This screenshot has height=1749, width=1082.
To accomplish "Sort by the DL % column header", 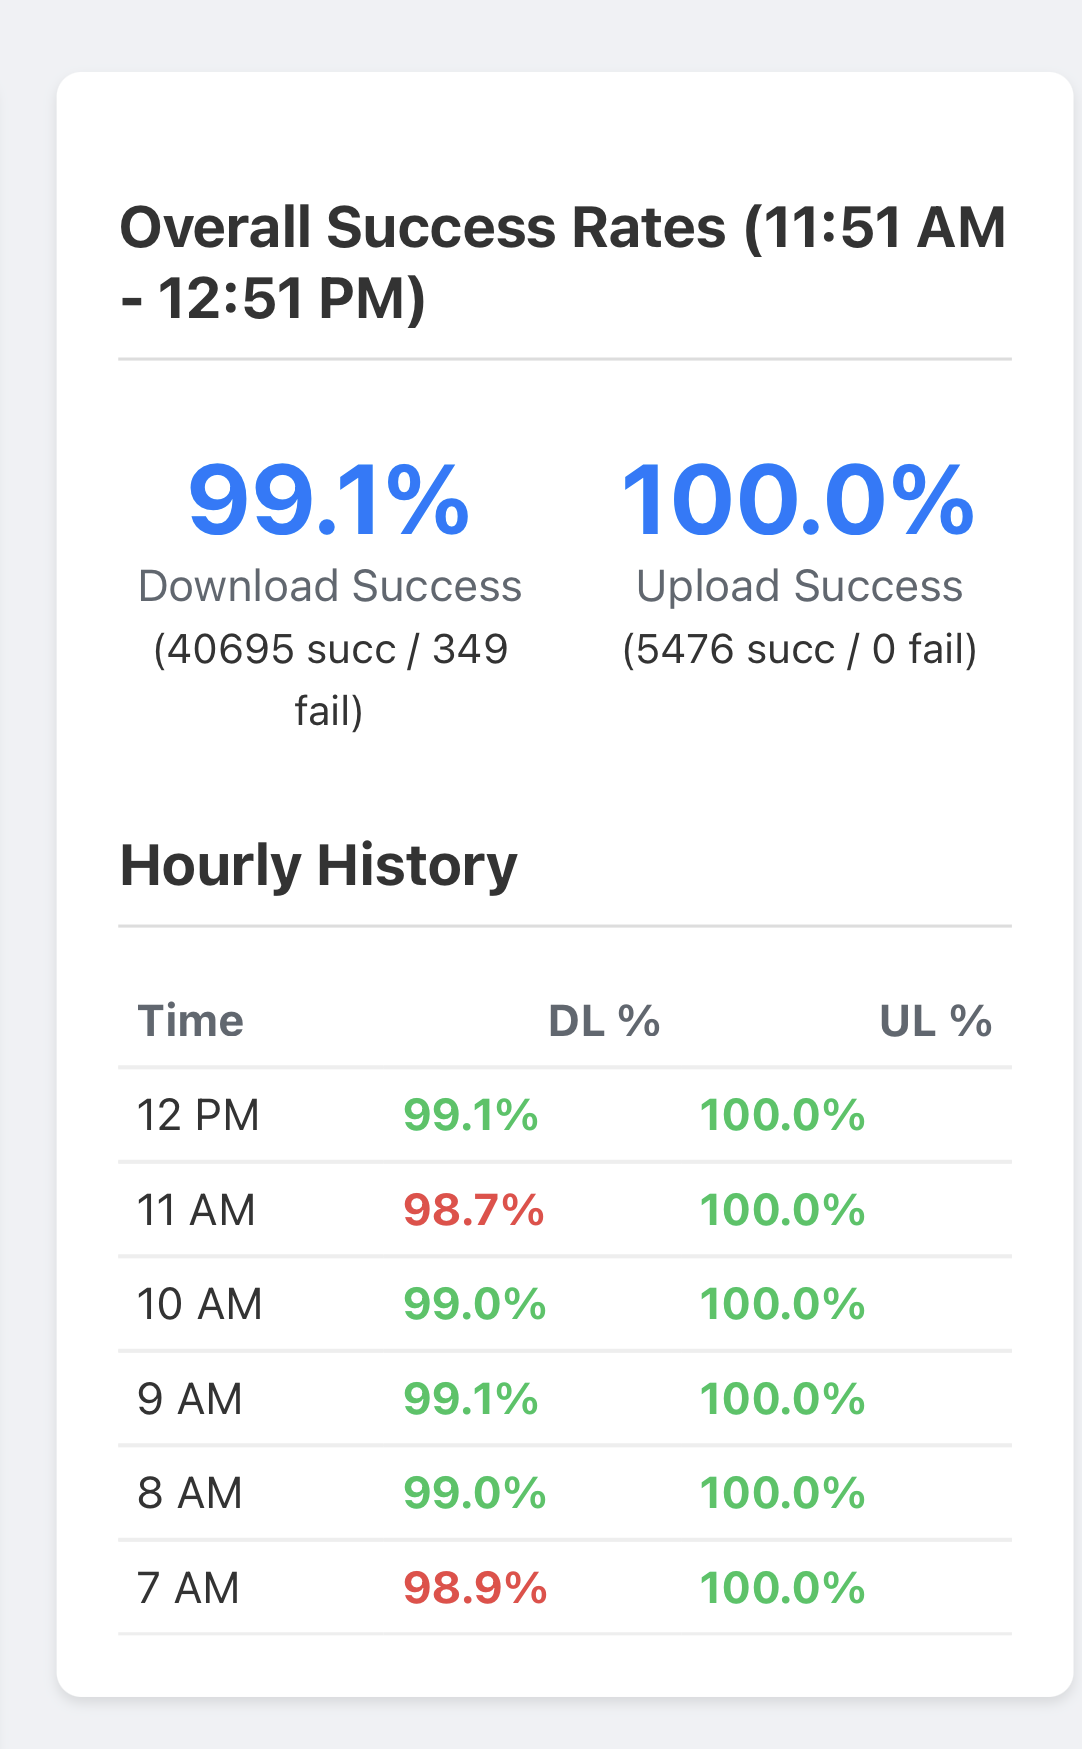I will (x=604, y=1021).
